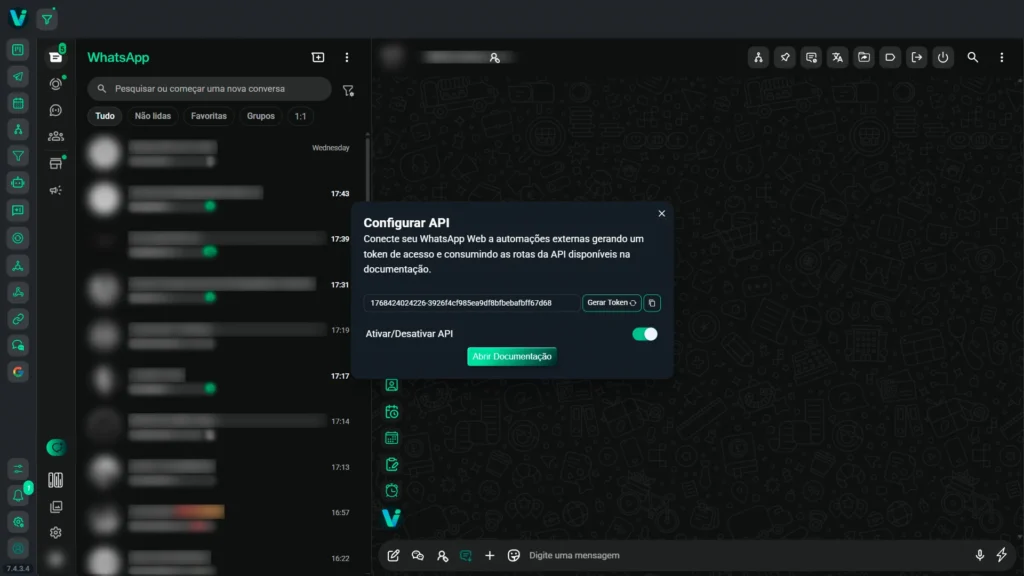1024x576 pixels.
Task: Disable the Ativar/Desativar API switch
Action: pyautogui.click(x=645, y=334)
